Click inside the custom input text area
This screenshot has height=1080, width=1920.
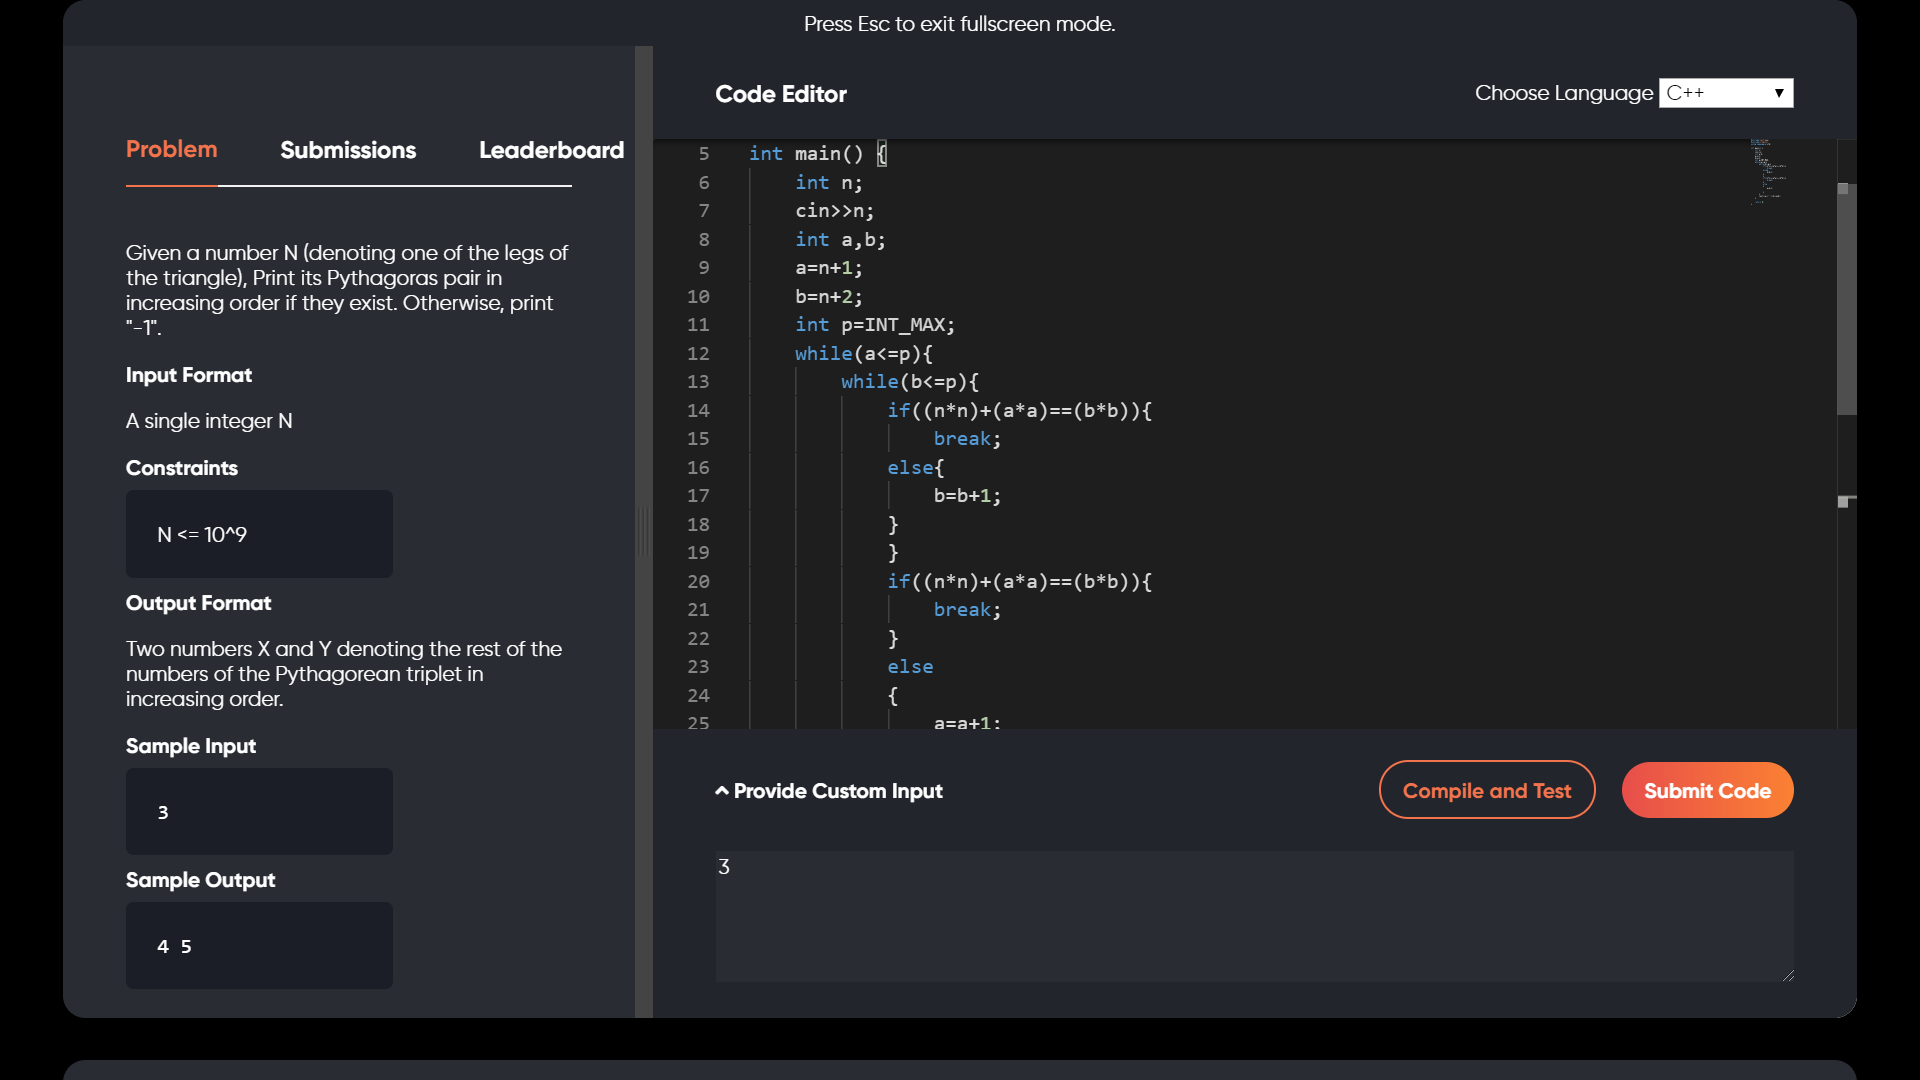point(1254,916)
